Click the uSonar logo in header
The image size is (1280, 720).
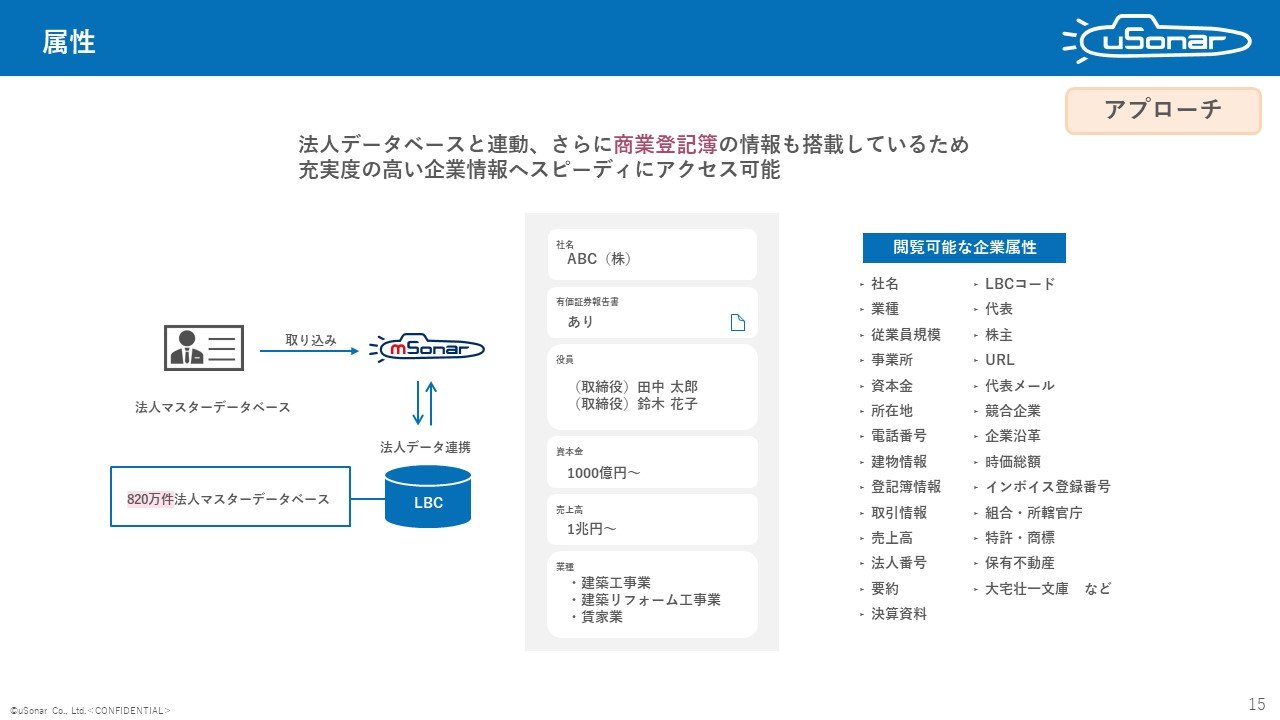(1155, 39)
